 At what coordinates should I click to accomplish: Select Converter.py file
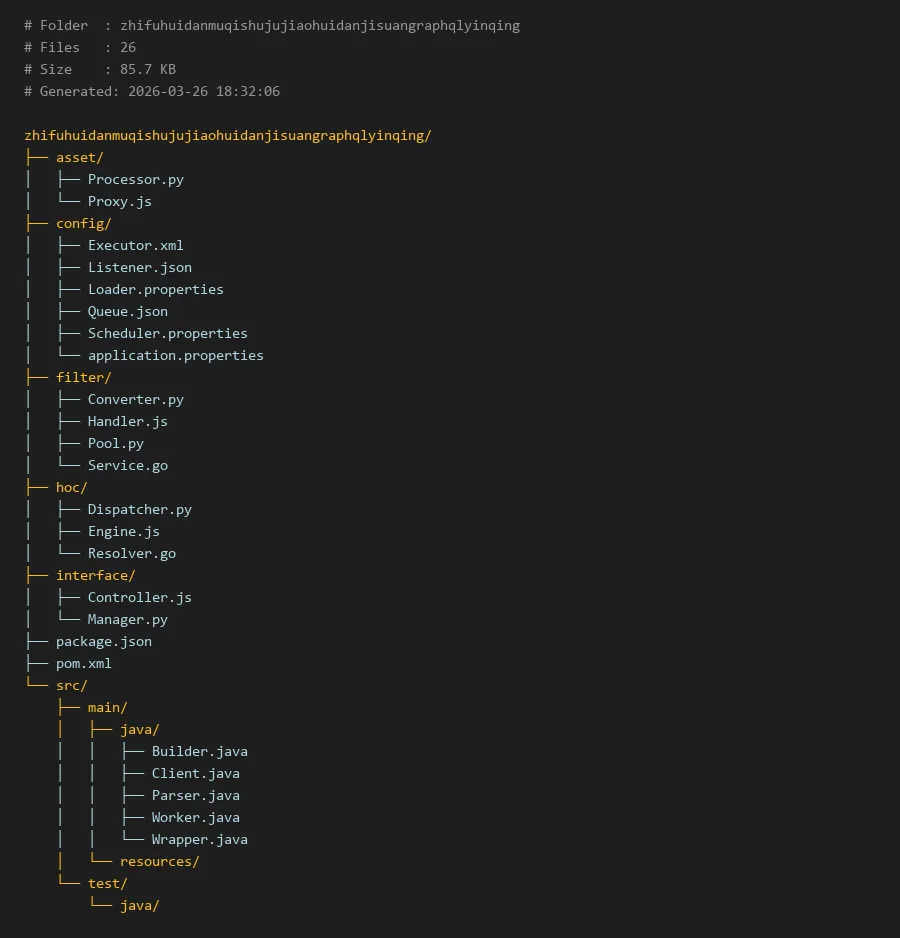click(x=135, y=399)
